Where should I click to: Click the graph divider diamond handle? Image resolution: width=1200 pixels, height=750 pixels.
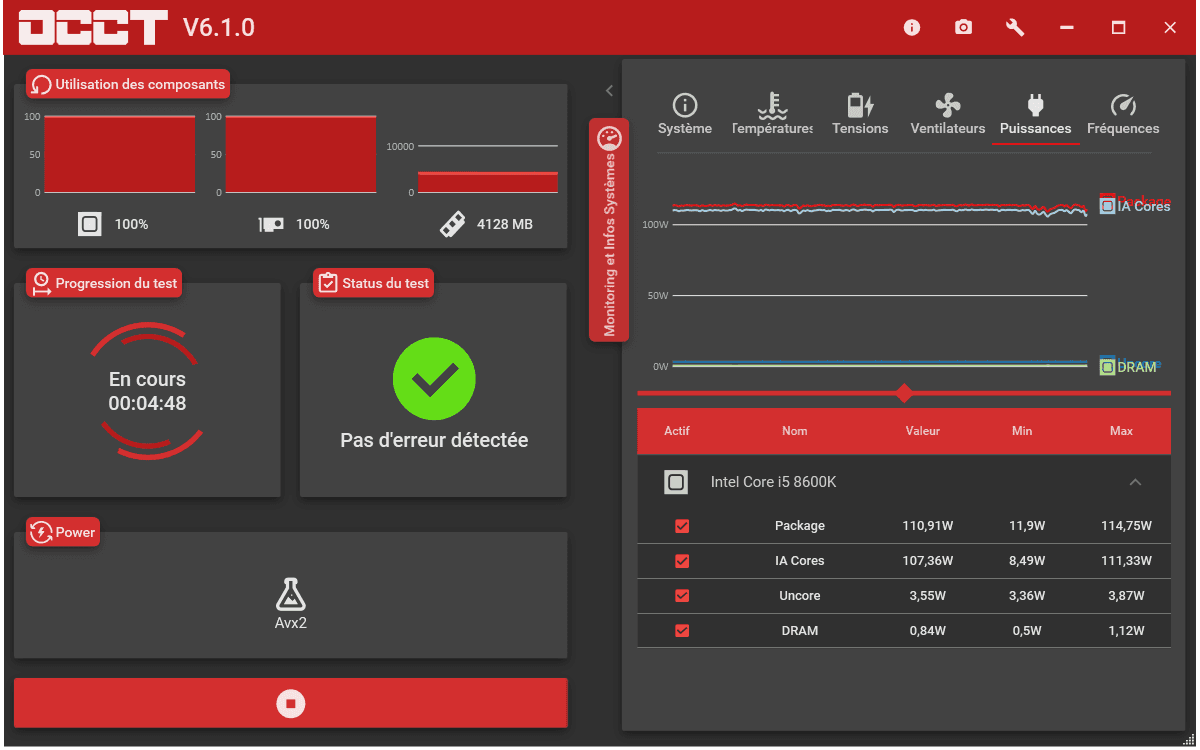pos(904,393)
